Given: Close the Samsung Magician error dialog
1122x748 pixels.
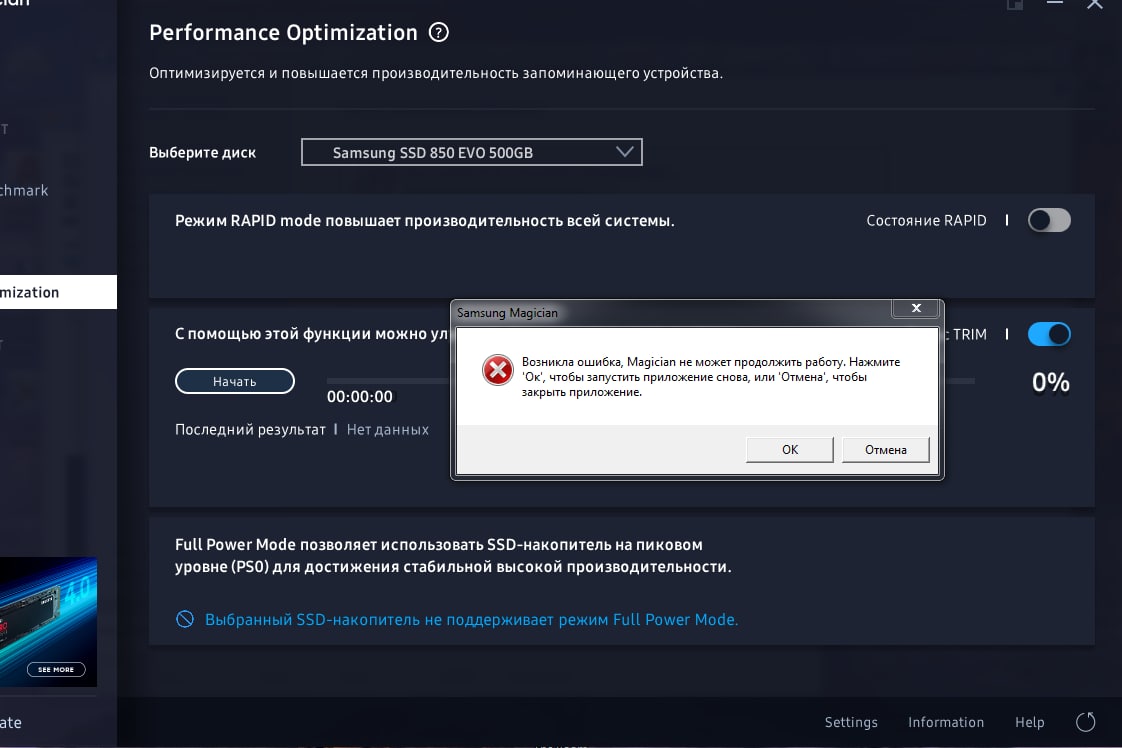Looking at the screenshot, I should point(915,309).
